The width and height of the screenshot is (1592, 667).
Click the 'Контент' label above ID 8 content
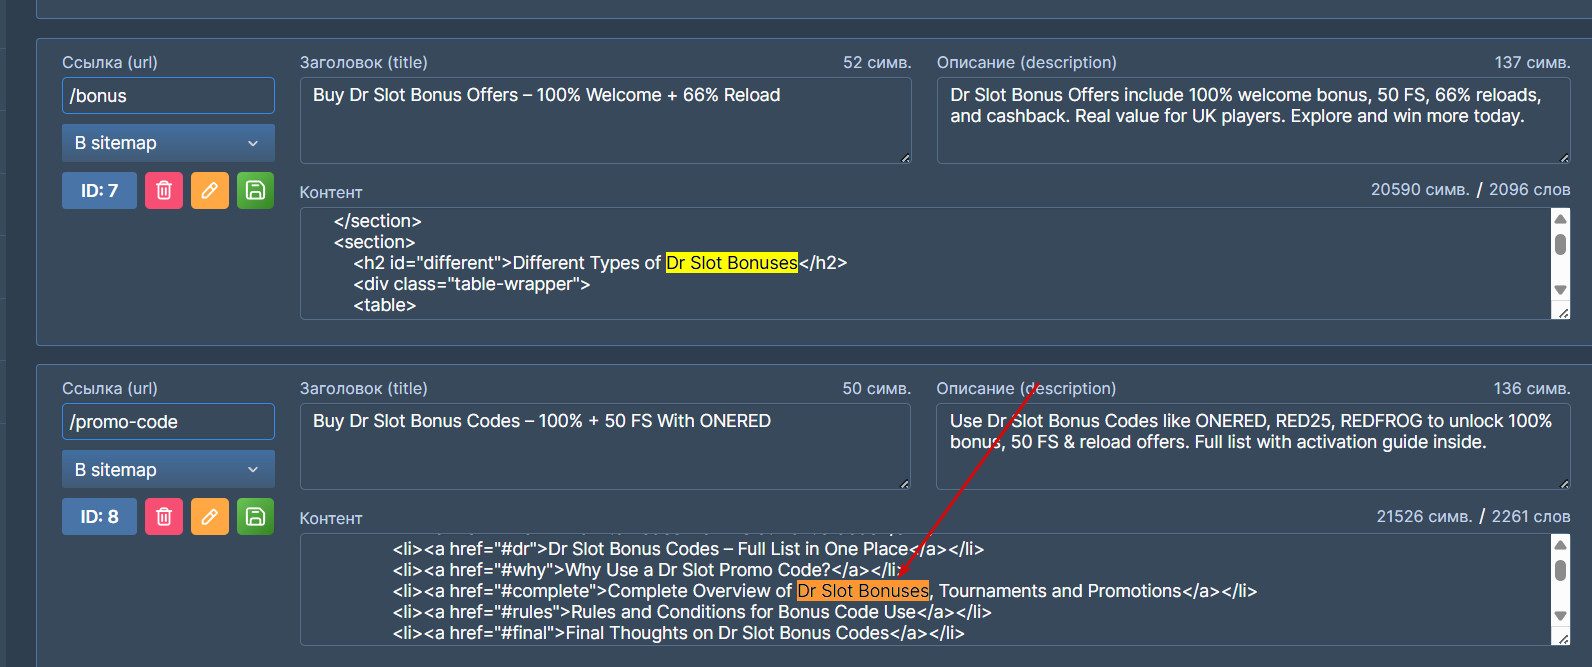click(x=331, y=518)
